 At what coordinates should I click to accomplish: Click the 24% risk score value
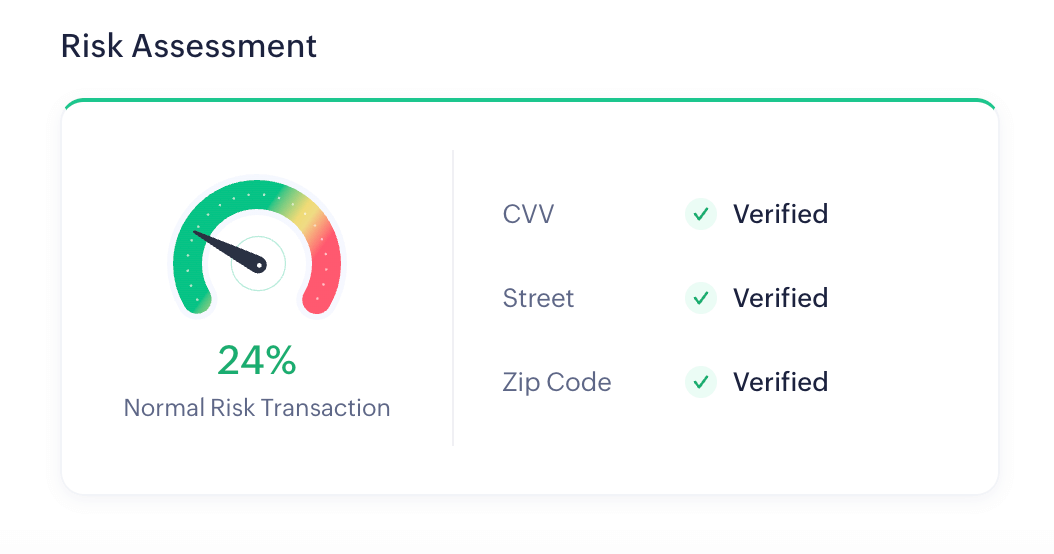[x=257, y=361]
